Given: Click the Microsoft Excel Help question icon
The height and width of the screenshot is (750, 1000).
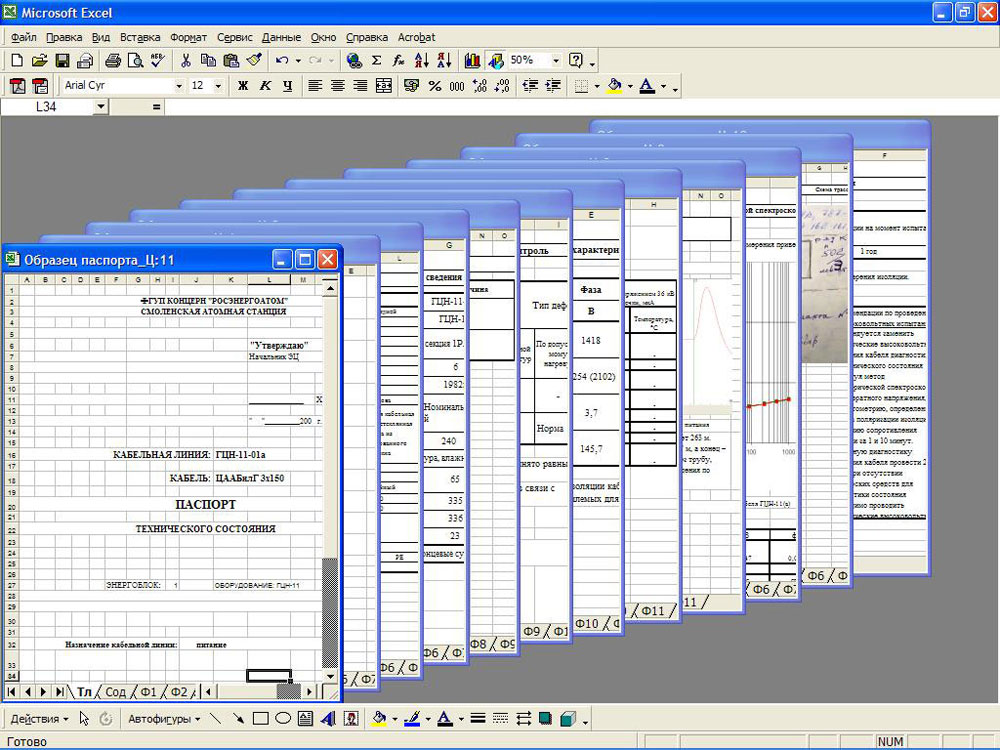Looking at the screenshot, I should (576, 61).
